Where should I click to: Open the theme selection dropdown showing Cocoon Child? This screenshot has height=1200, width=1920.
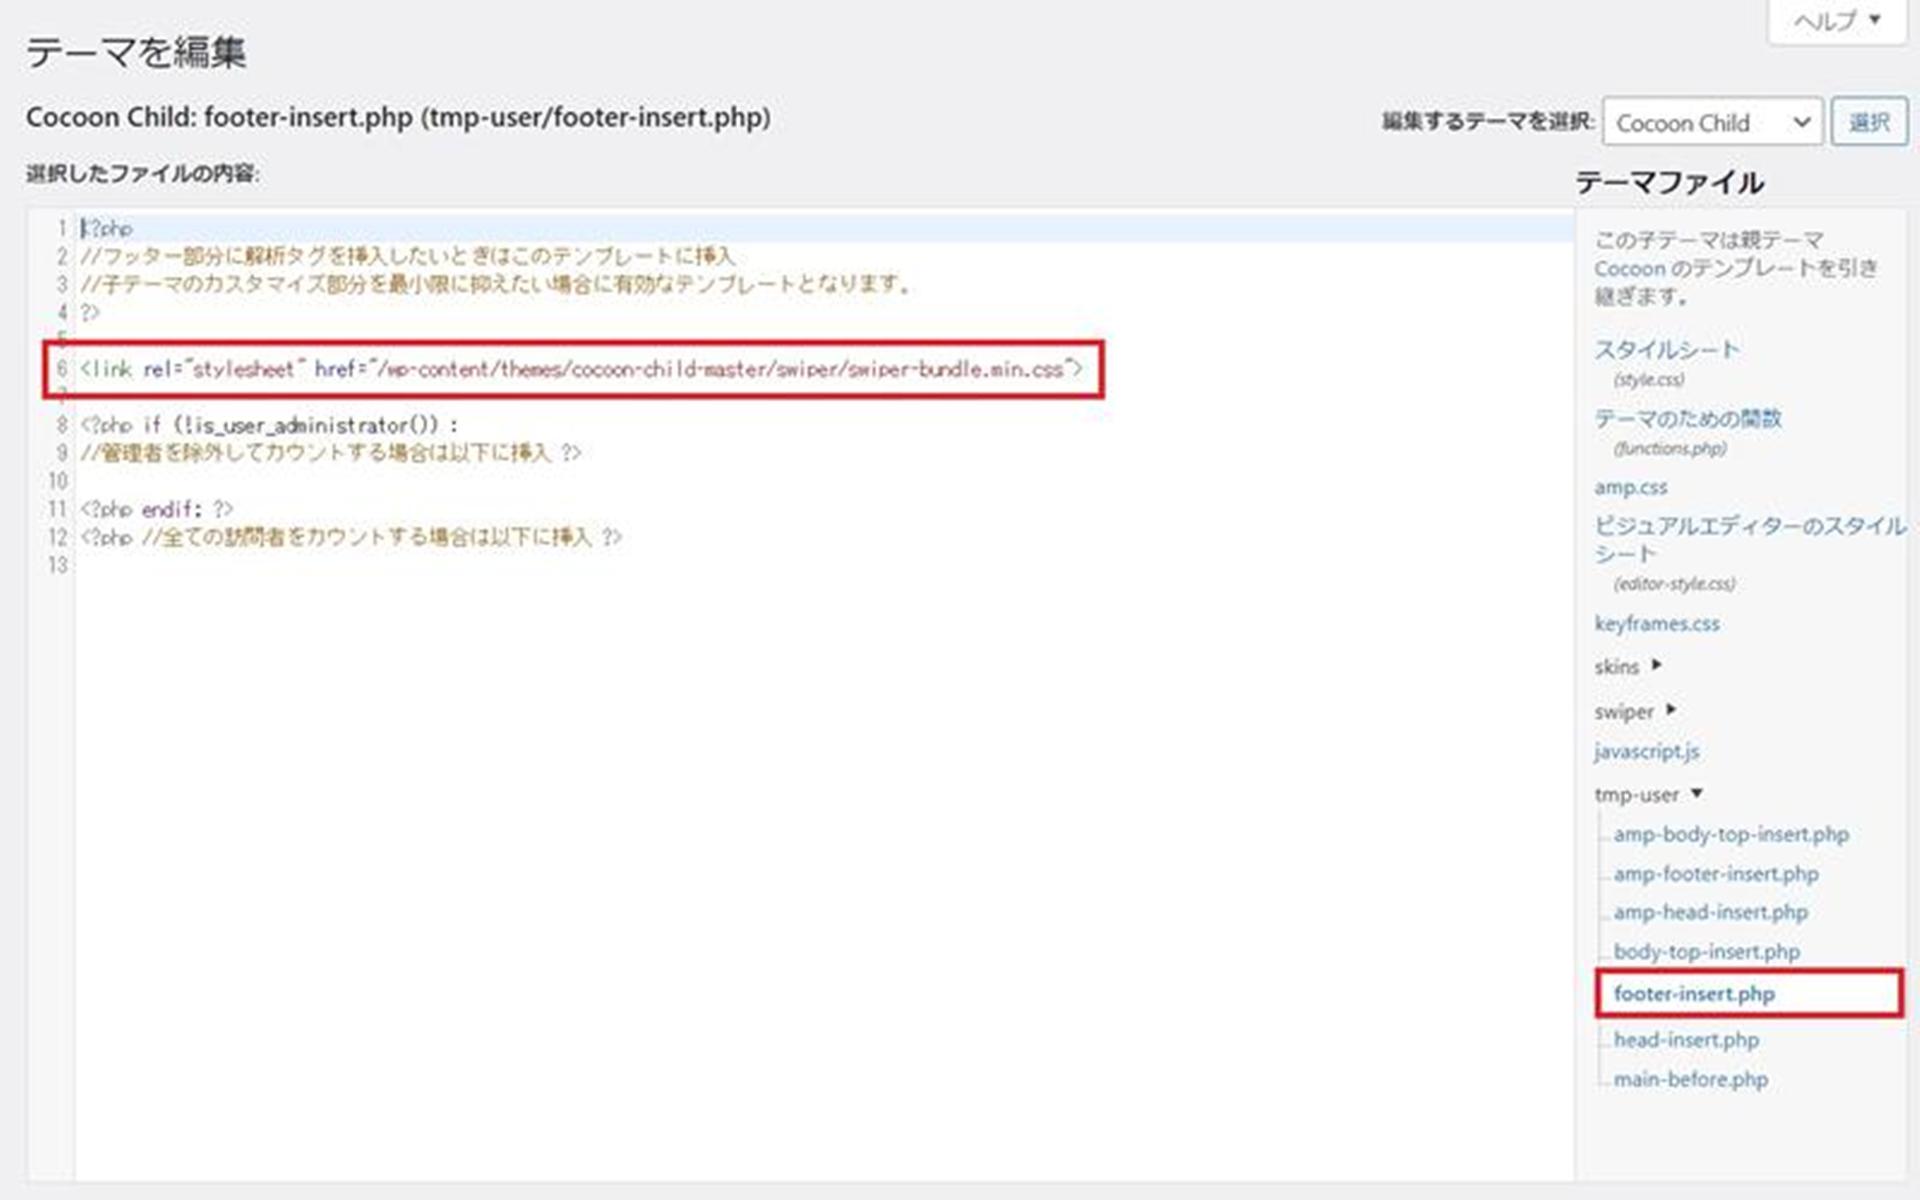pos(1711,122)
